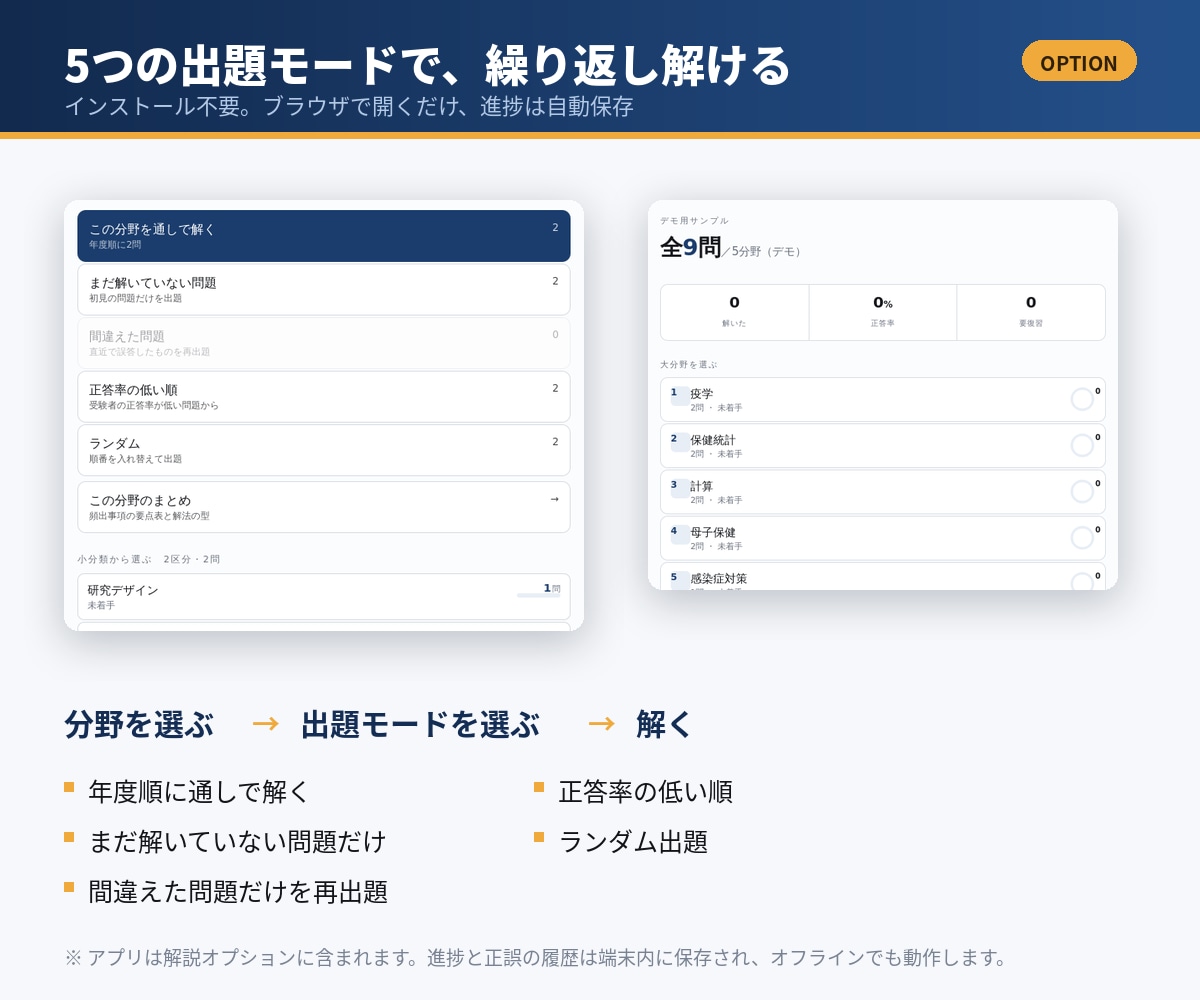1200x1000 pixels.
Task: Select 'ランダム' mode button
Action: tap(324, 450)
